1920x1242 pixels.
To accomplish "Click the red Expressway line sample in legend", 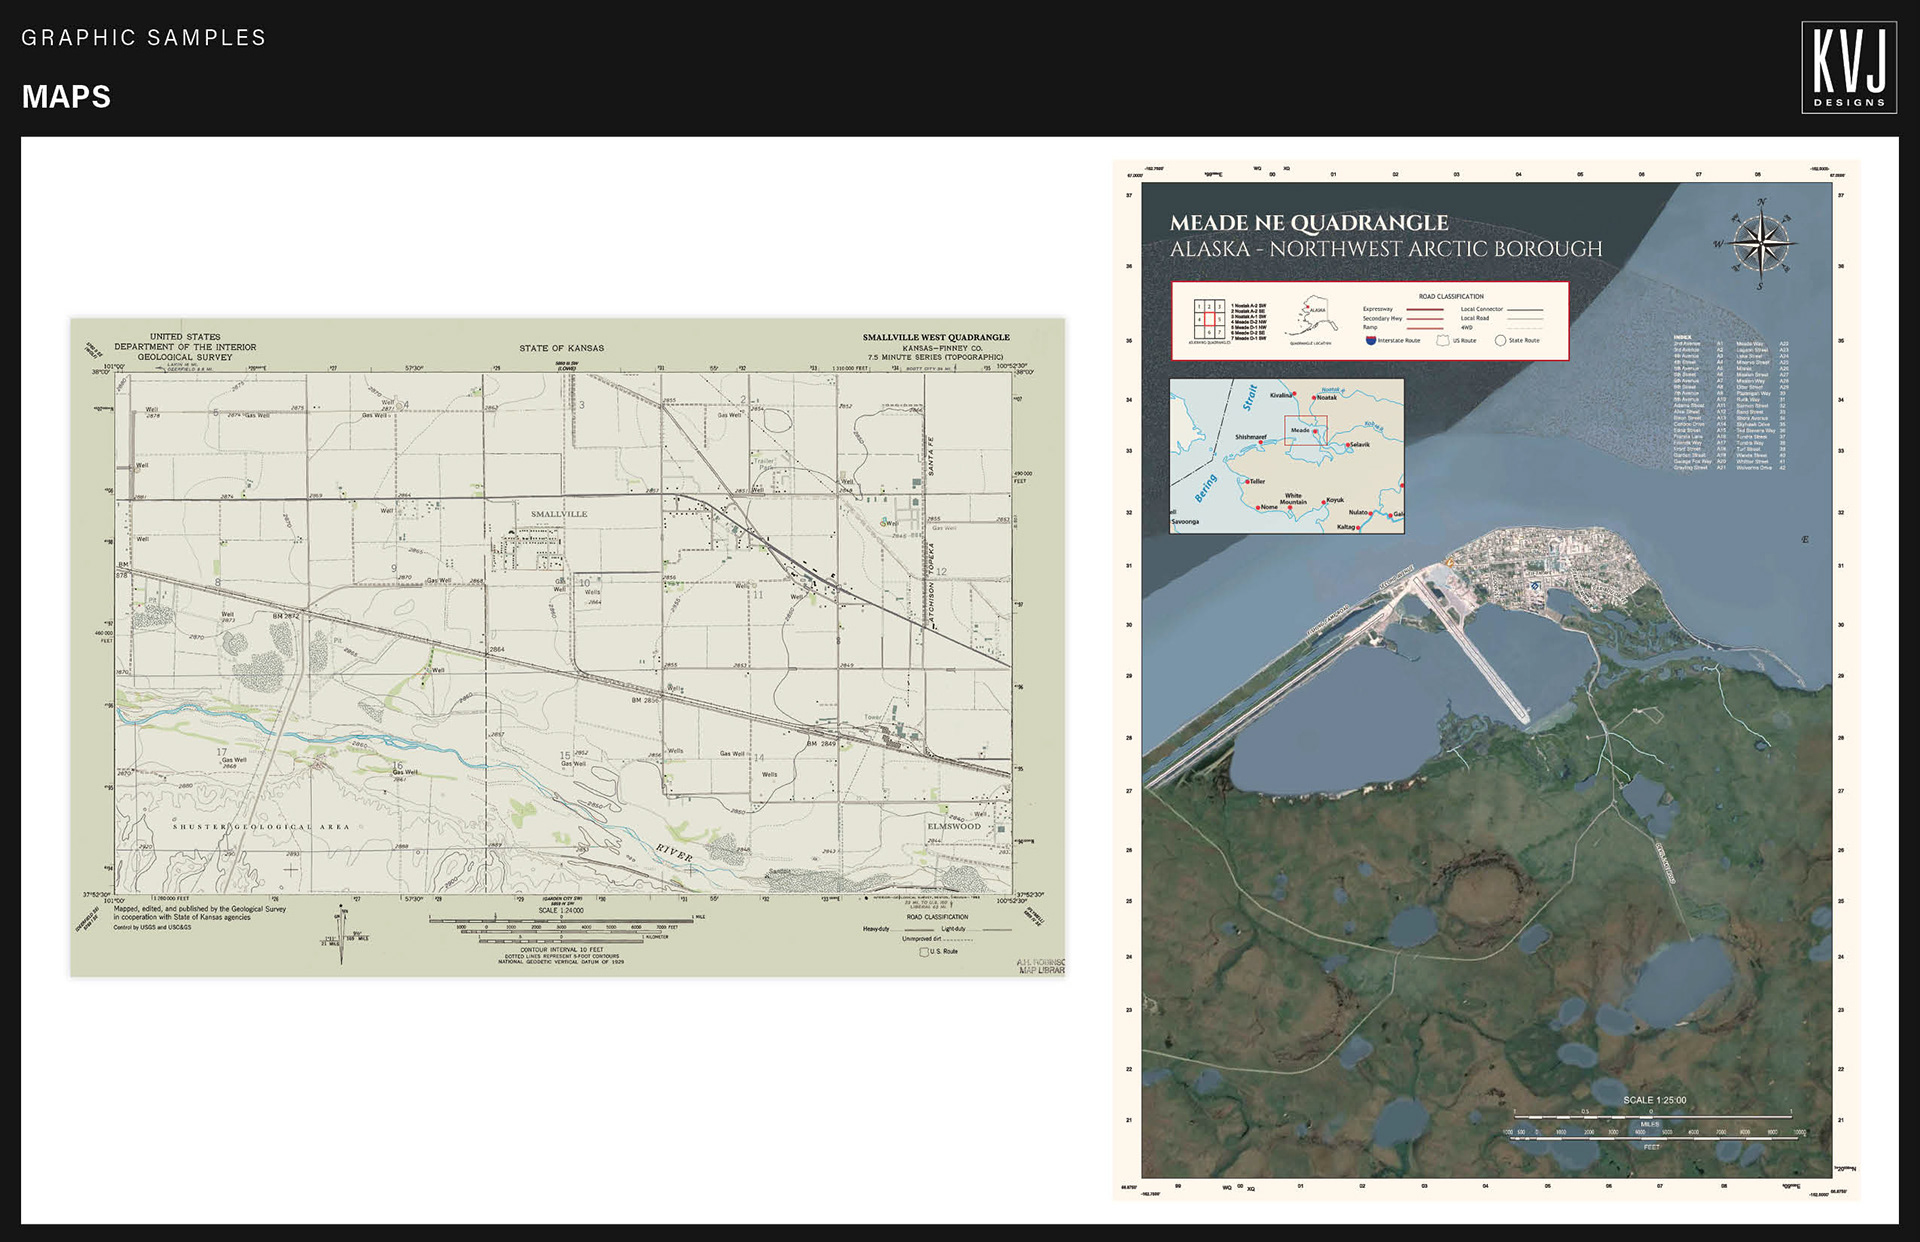I will tap(1425, 309).
